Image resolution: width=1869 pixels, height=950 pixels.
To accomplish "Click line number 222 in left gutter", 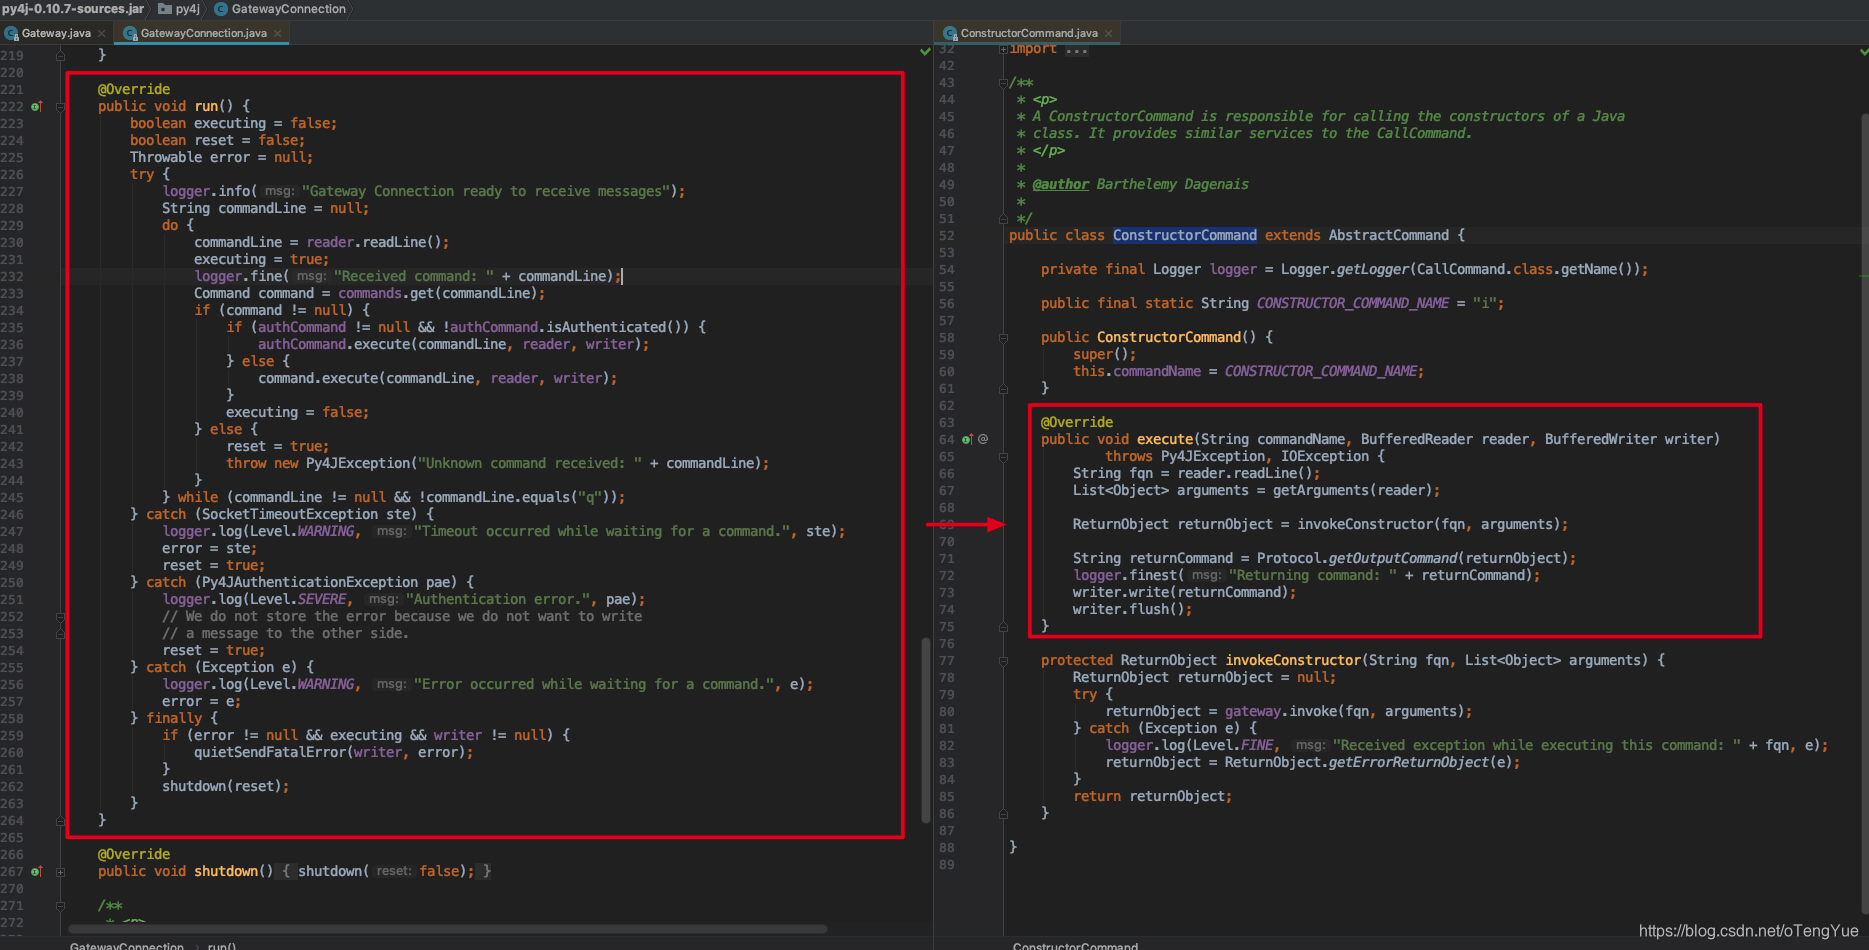I will click(12, 106).
